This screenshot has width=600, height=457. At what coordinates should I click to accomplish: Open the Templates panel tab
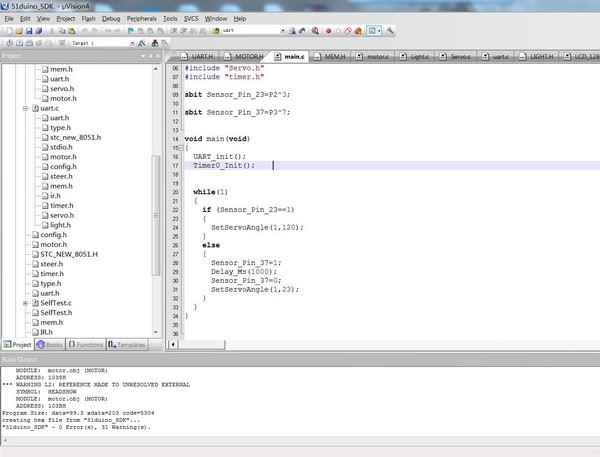pyautogui.click(x=126, y=343)
